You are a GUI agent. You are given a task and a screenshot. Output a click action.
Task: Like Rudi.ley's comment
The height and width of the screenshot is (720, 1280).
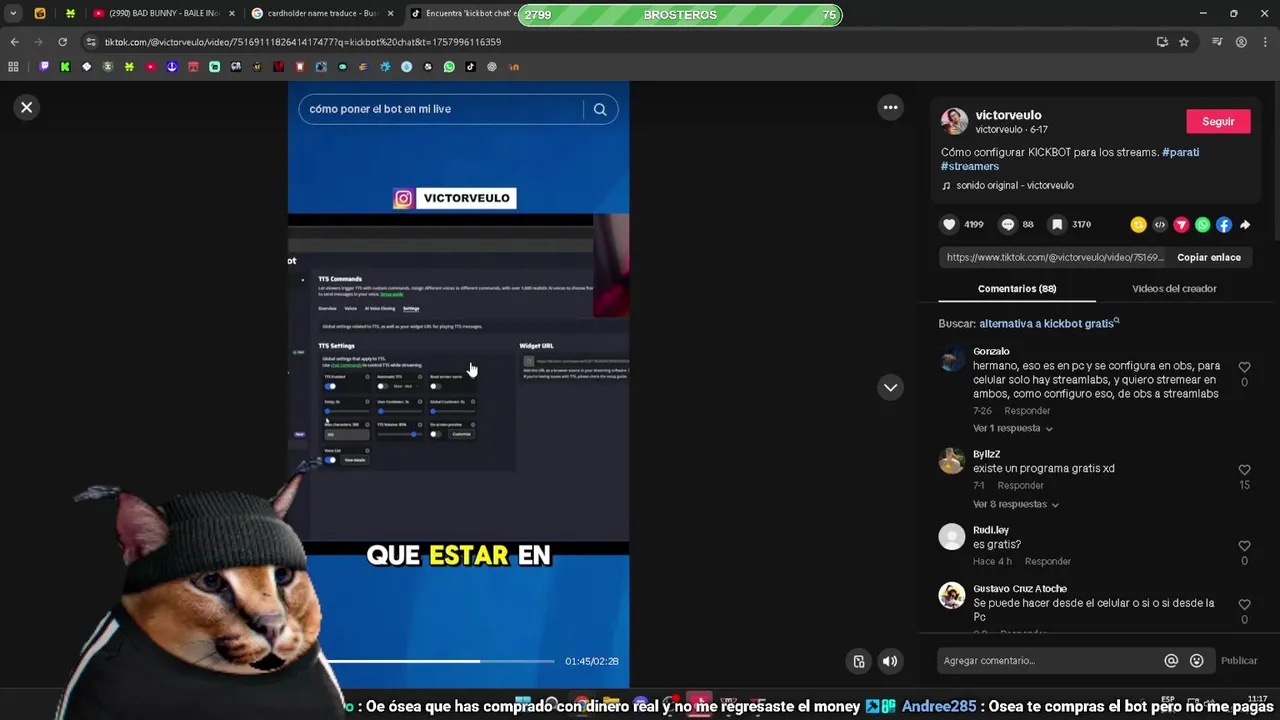click(x=1244, y=546)
